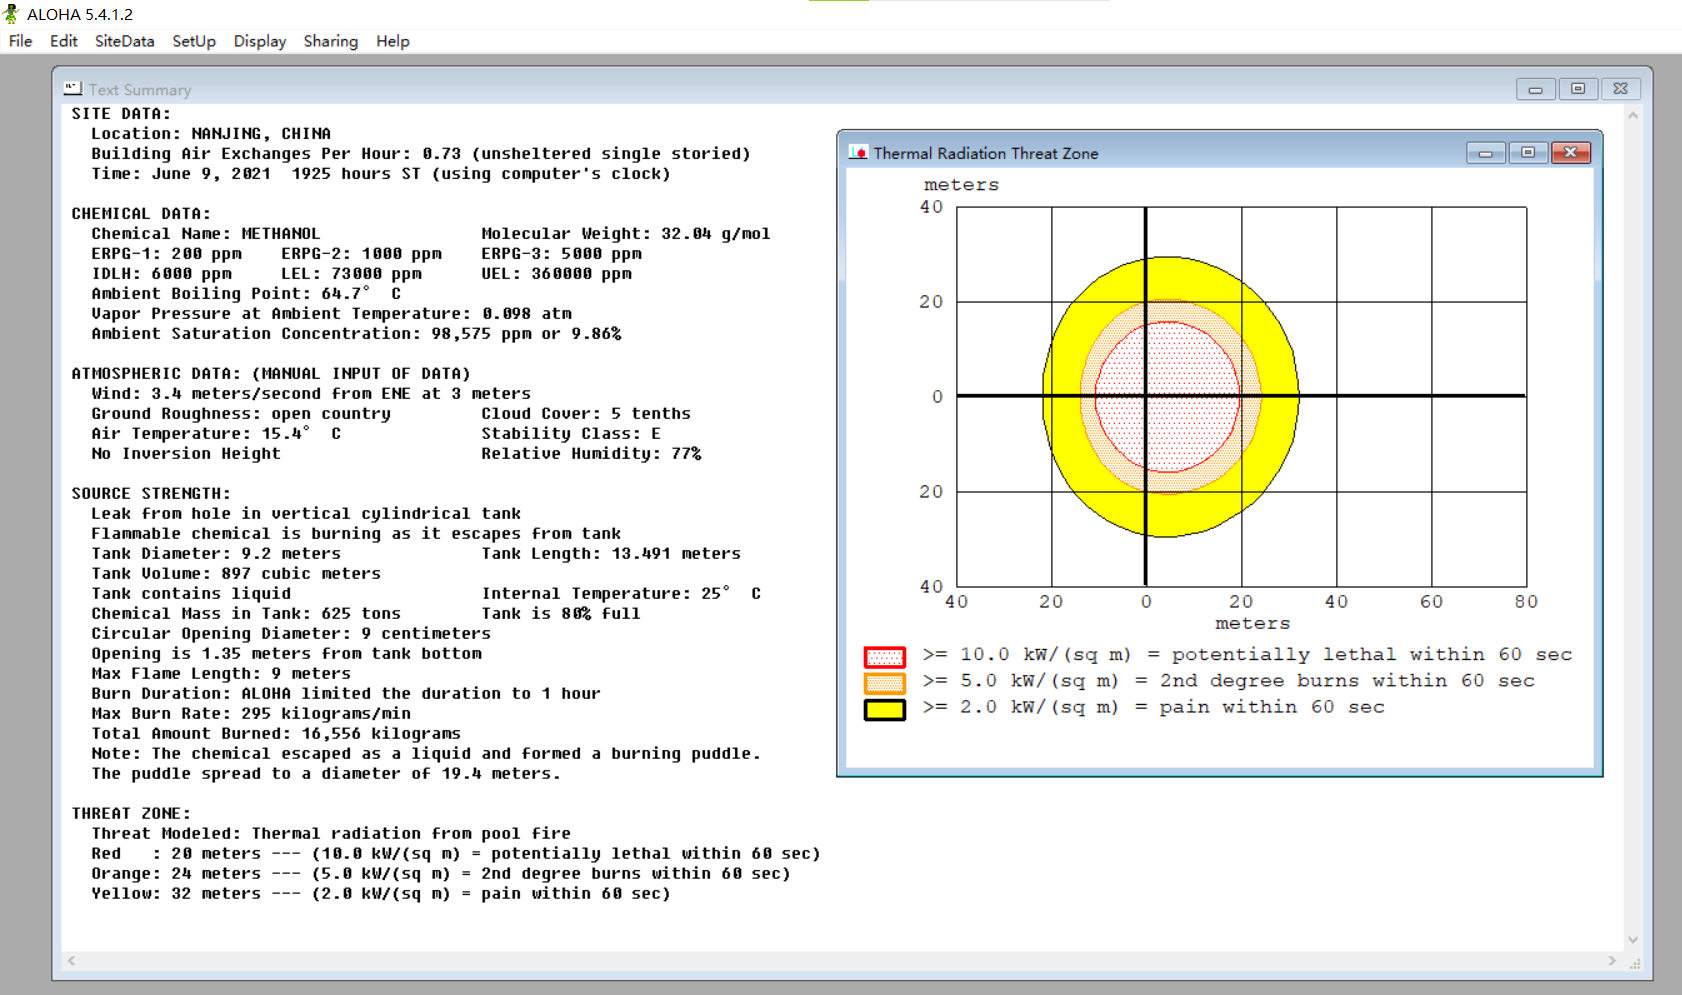Viewport: 1682px width, 995px height.
Task: Click "potentially lethal within 60 sec" legend text
Action: pos(1372,655)
